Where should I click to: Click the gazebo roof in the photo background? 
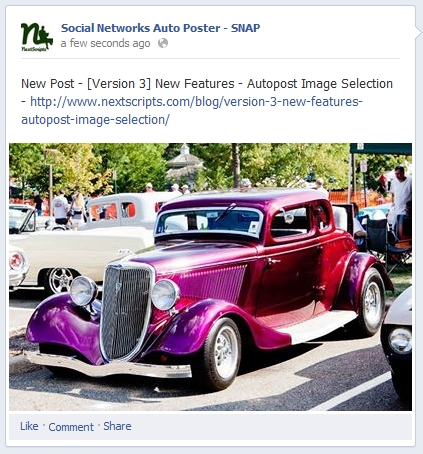[x=184, y=158]
